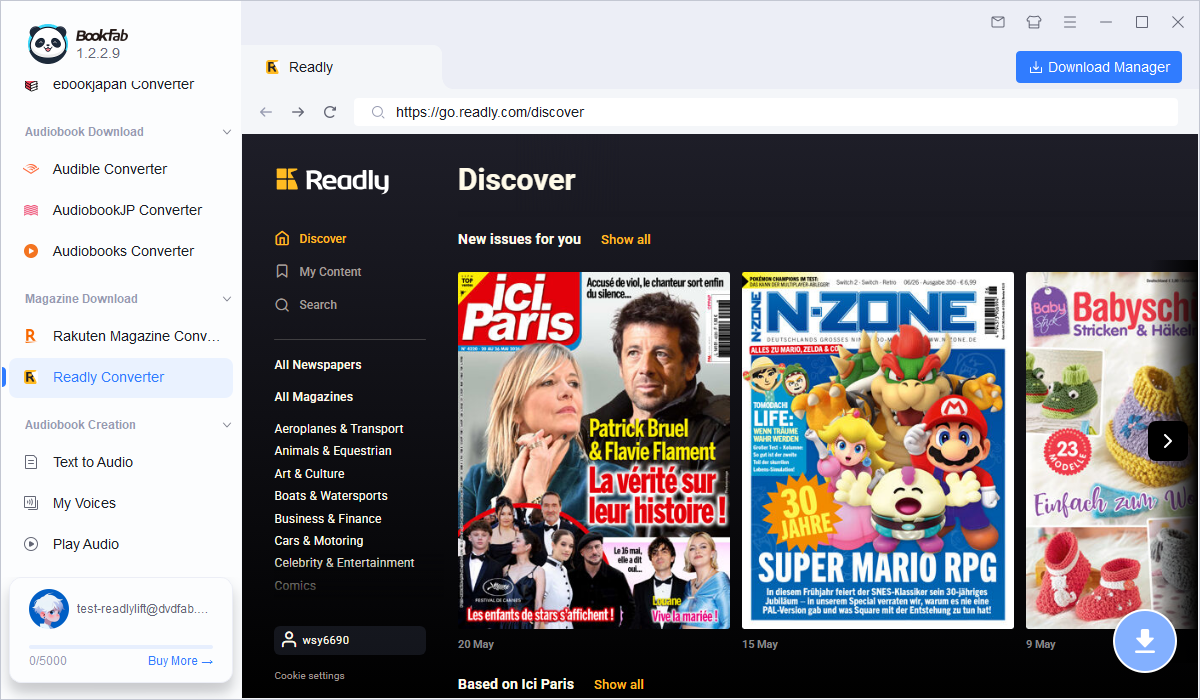The height and width of the screenshot is (700, 1200).
Task: Collapse the Audiobook Download section chevron
Action: pos(226,132)
